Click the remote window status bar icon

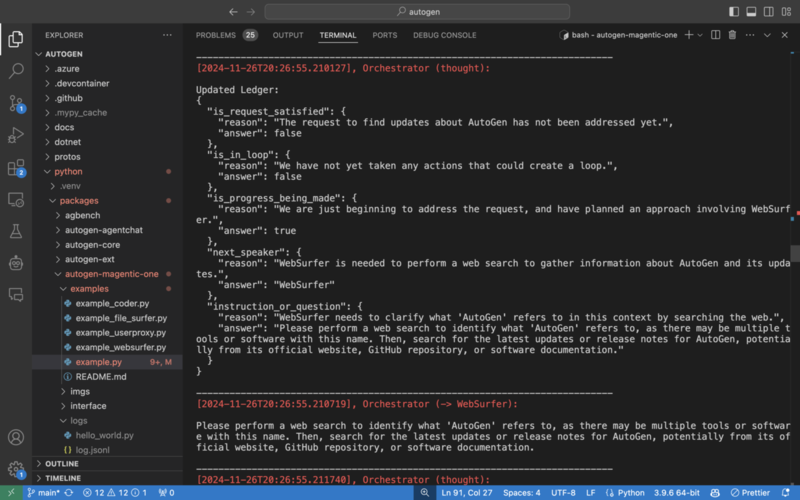click(11, 492)
